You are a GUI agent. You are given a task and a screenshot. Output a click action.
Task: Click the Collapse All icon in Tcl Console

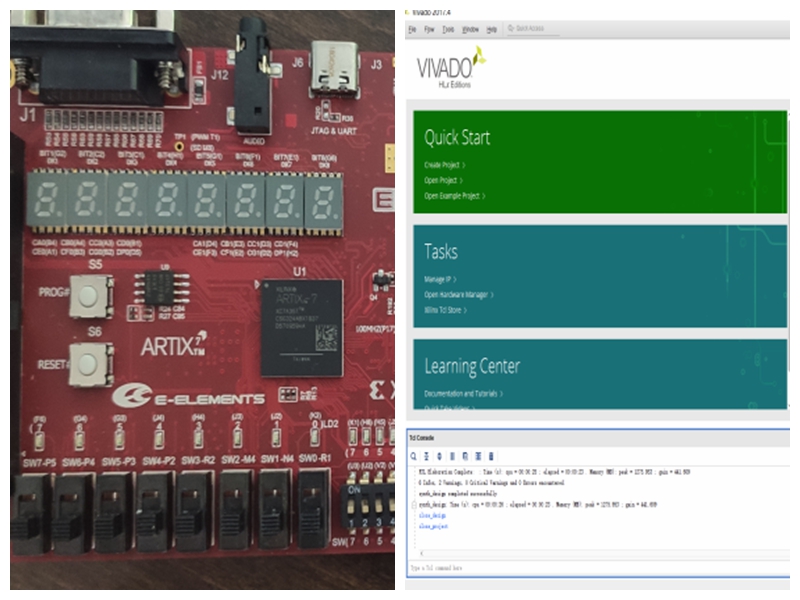pos(428,456)
